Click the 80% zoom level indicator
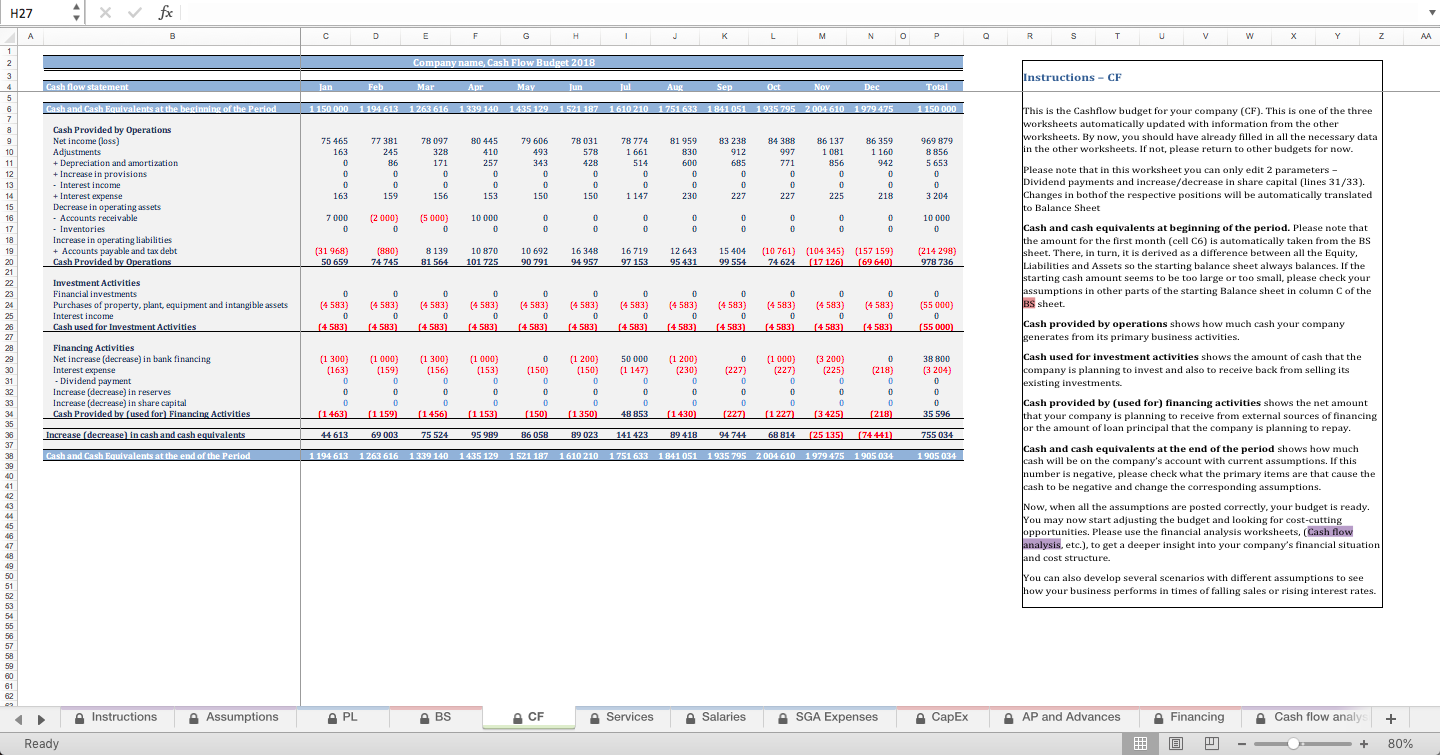This screenshot has height=755, width=1440. 1401,744
